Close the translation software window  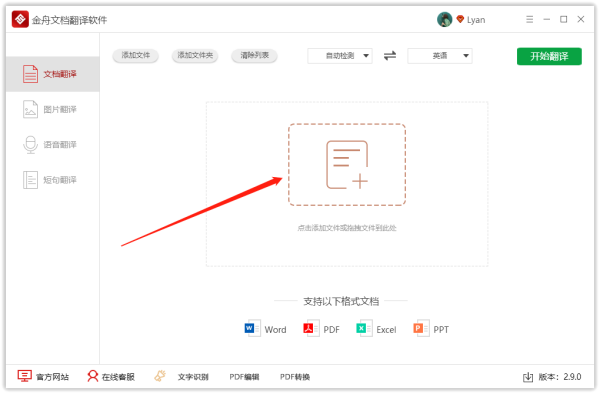[580, 19]
